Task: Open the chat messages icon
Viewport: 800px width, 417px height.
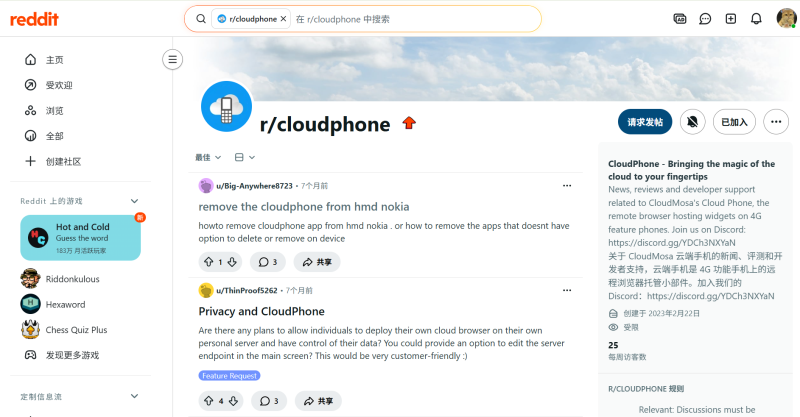Action: point(705,19)
